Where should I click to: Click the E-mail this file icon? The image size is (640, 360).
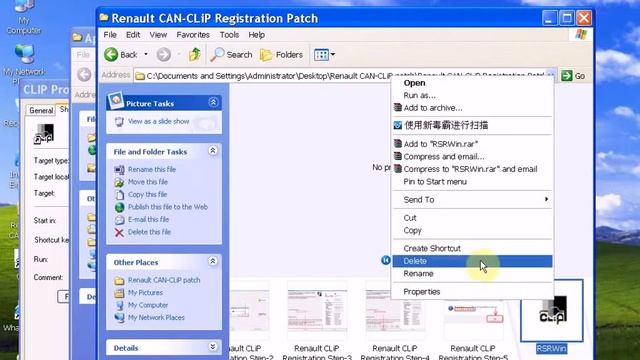tap(119, 220)
